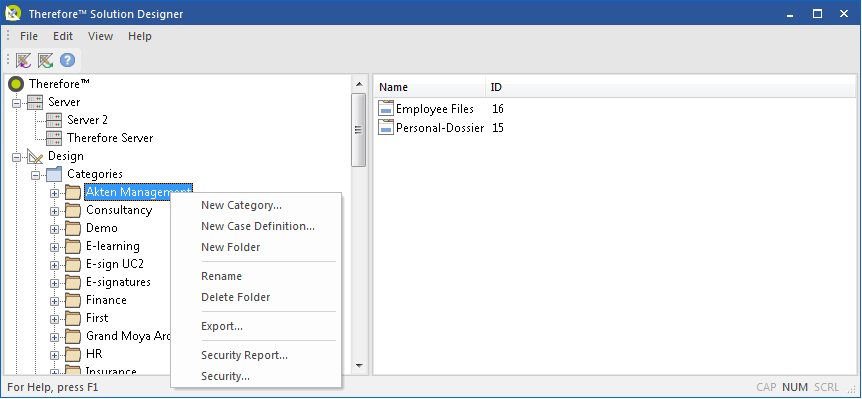
Task: Open Security... from context menu
Action: 256,376
